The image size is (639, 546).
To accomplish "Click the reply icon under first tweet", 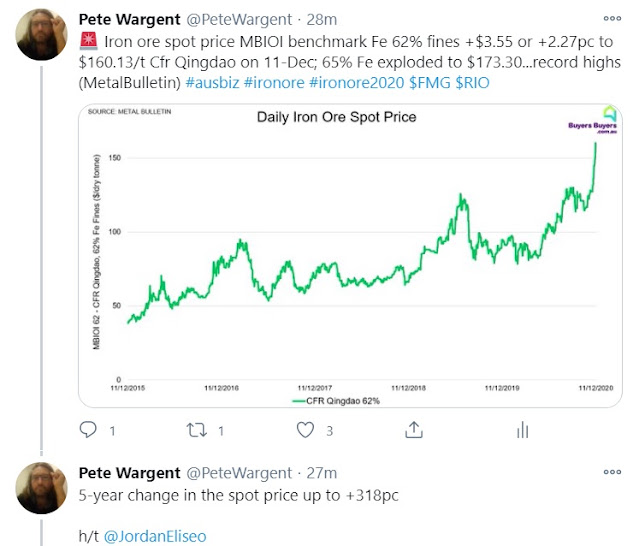I will pos(88,430).
